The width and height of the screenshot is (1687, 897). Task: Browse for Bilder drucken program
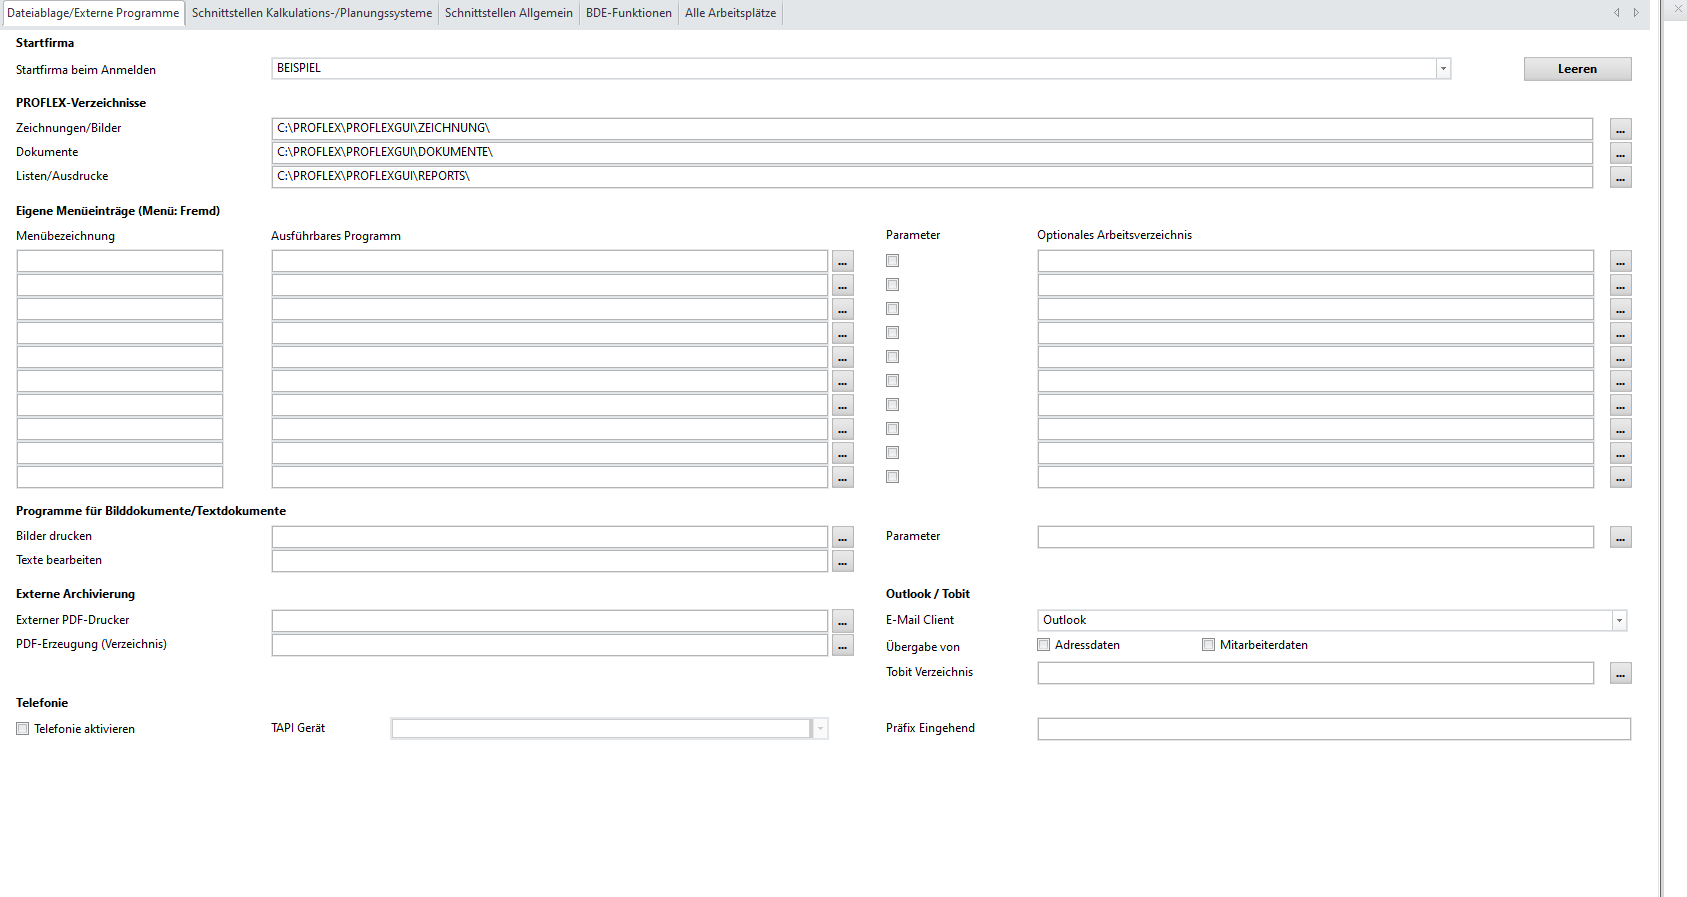point(843,537)
